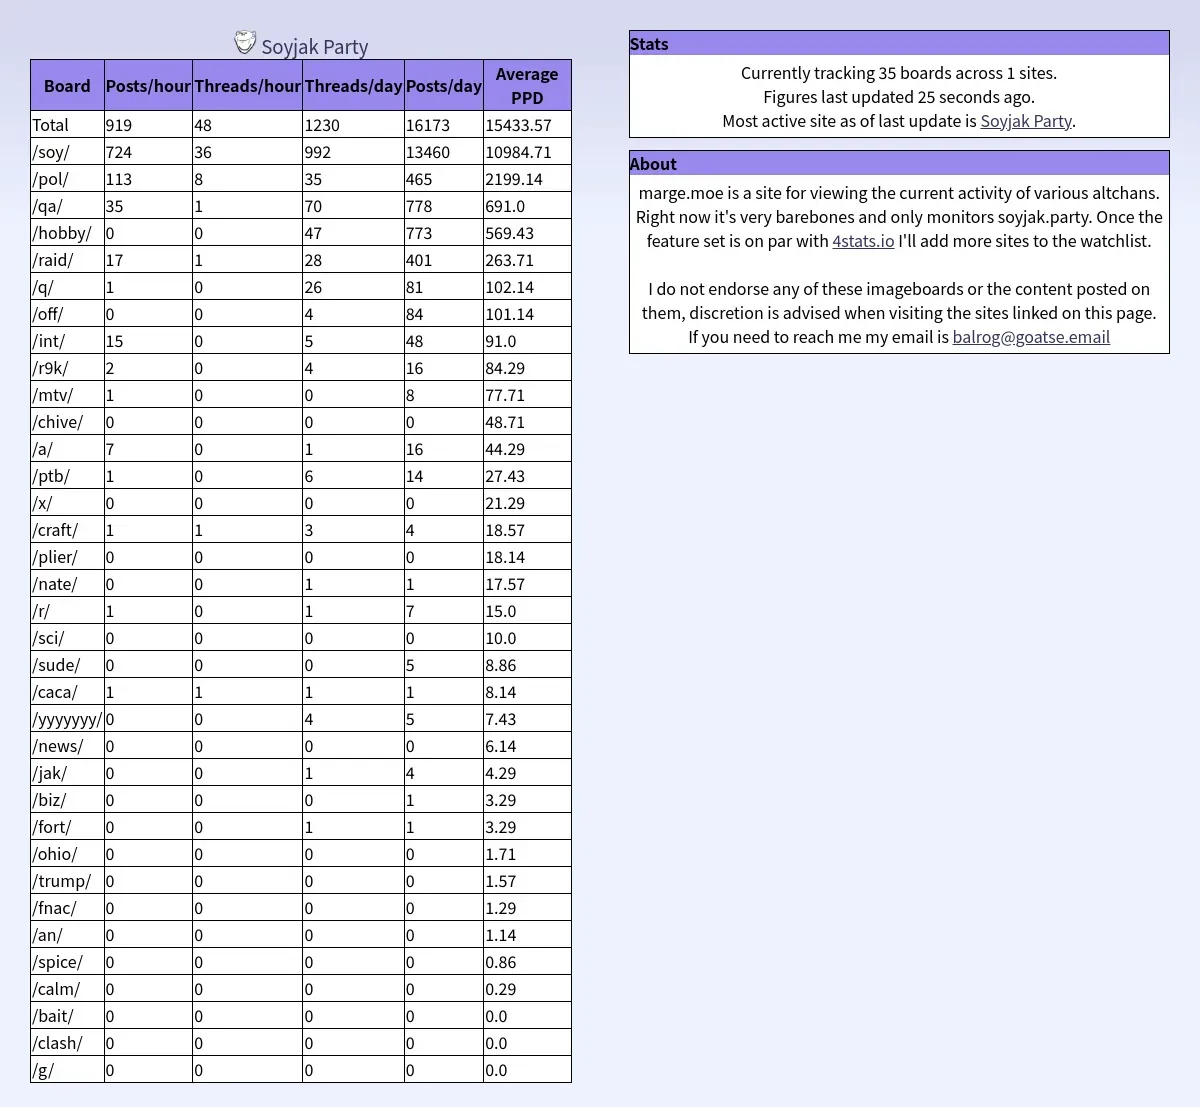Click the Threads/hour column header
Screen dimensions: 1200x1107
tap(247, 86)
